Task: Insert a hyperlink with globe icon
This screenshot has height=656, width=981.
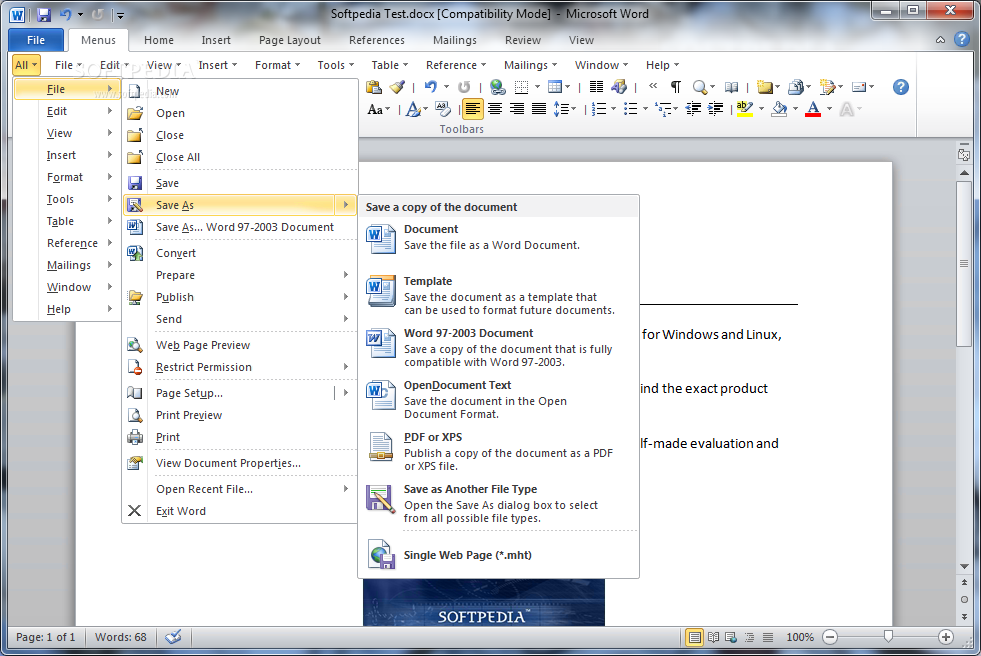Action: (x=497, y=87)
